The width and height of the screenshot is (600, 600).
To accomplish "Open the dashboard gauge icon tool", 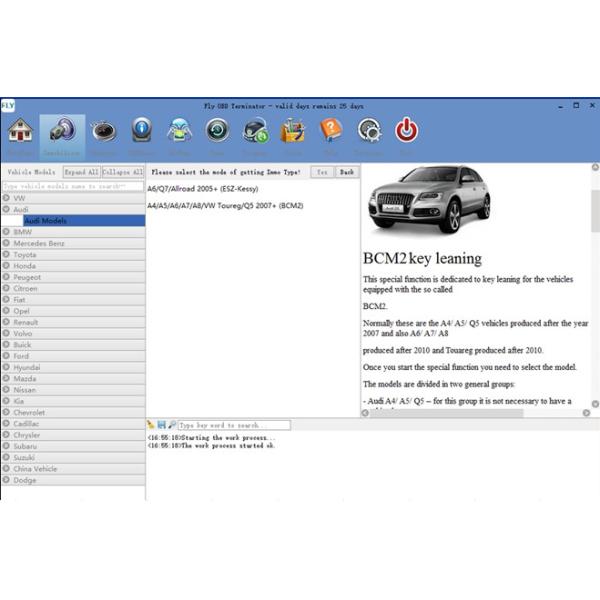I will 103,132.
